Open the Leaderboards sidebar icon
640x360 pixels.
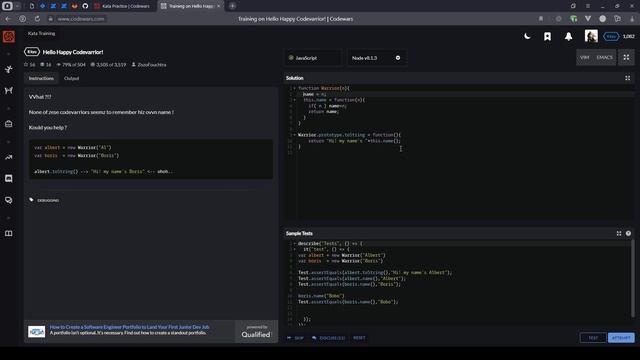(x=9, y=157)
